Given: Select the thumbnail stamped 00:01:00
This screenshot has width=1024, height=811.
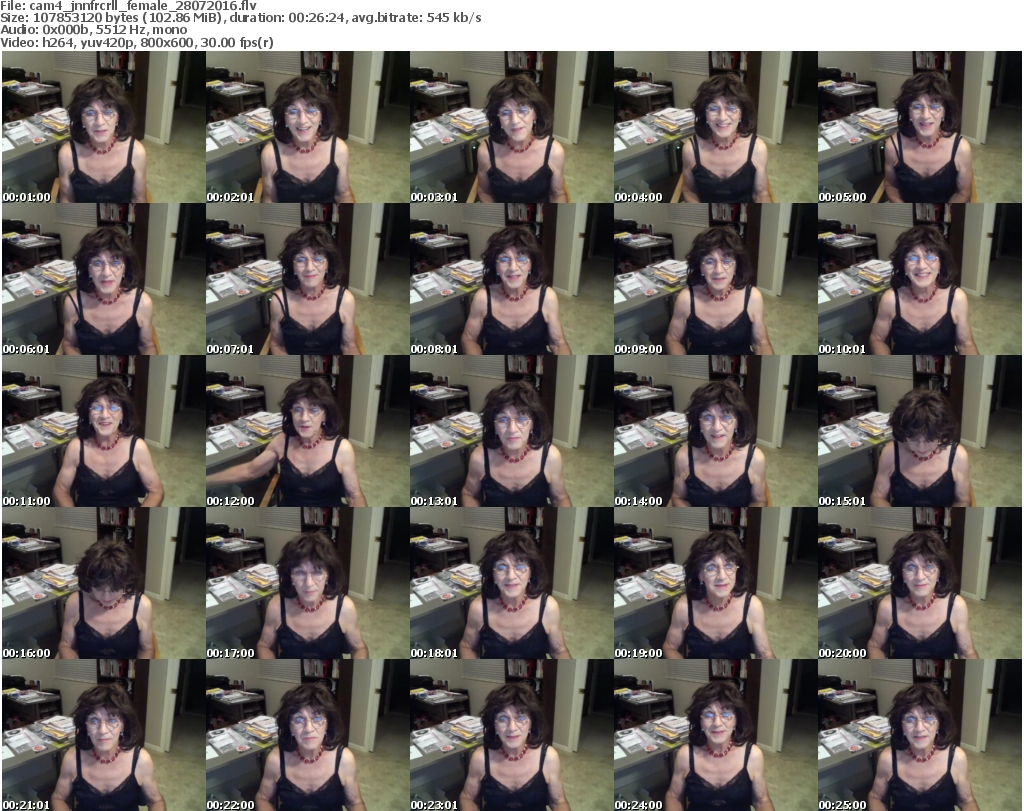Looking at the screenshot, I should click(103, 127).
